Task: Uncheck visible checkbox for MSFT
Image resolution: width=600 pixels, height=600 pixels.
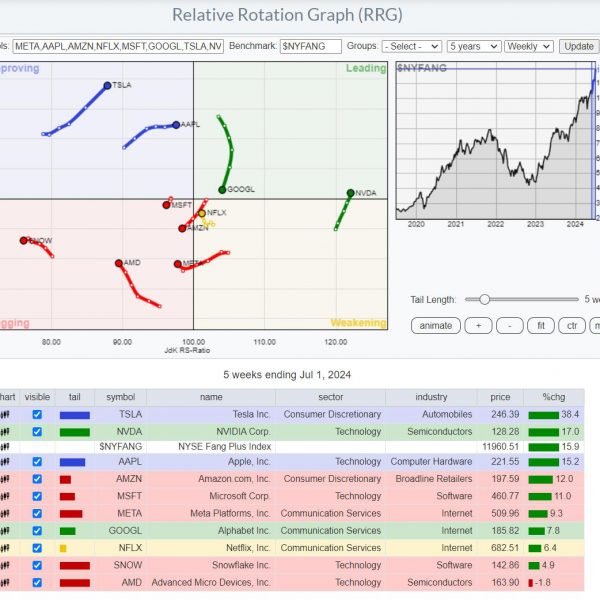Action: point(37,496)
